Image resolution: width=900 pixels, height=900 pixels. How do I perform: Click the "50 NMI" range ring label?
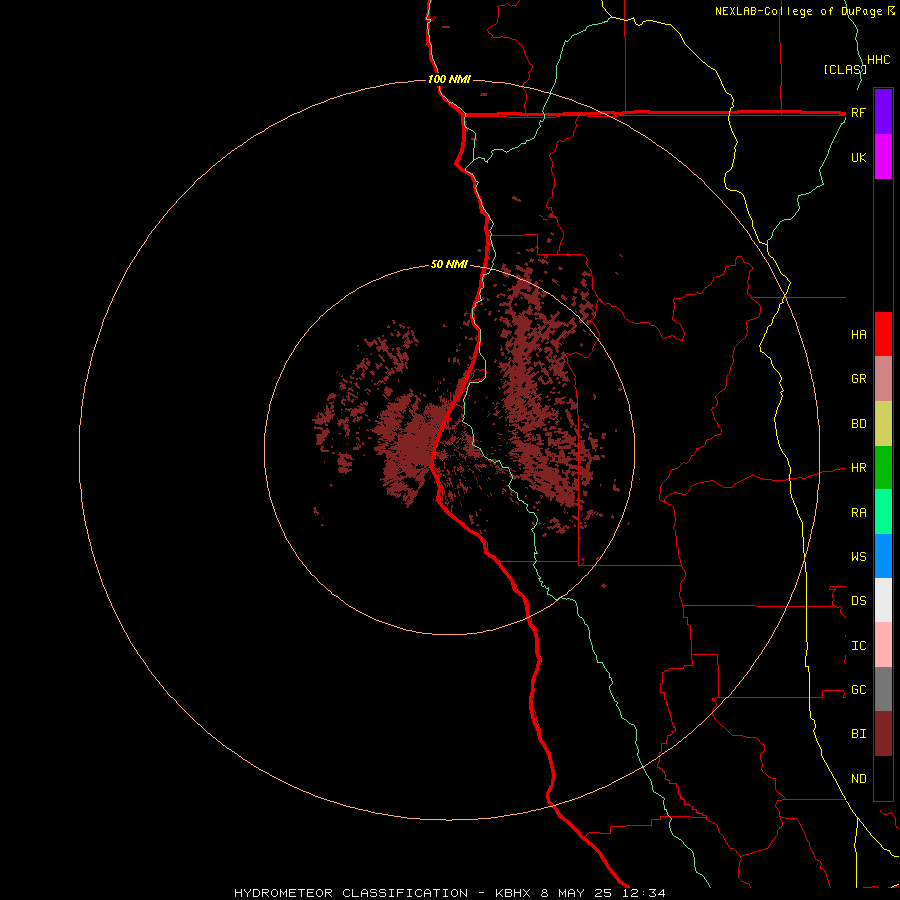click(449, 265)
